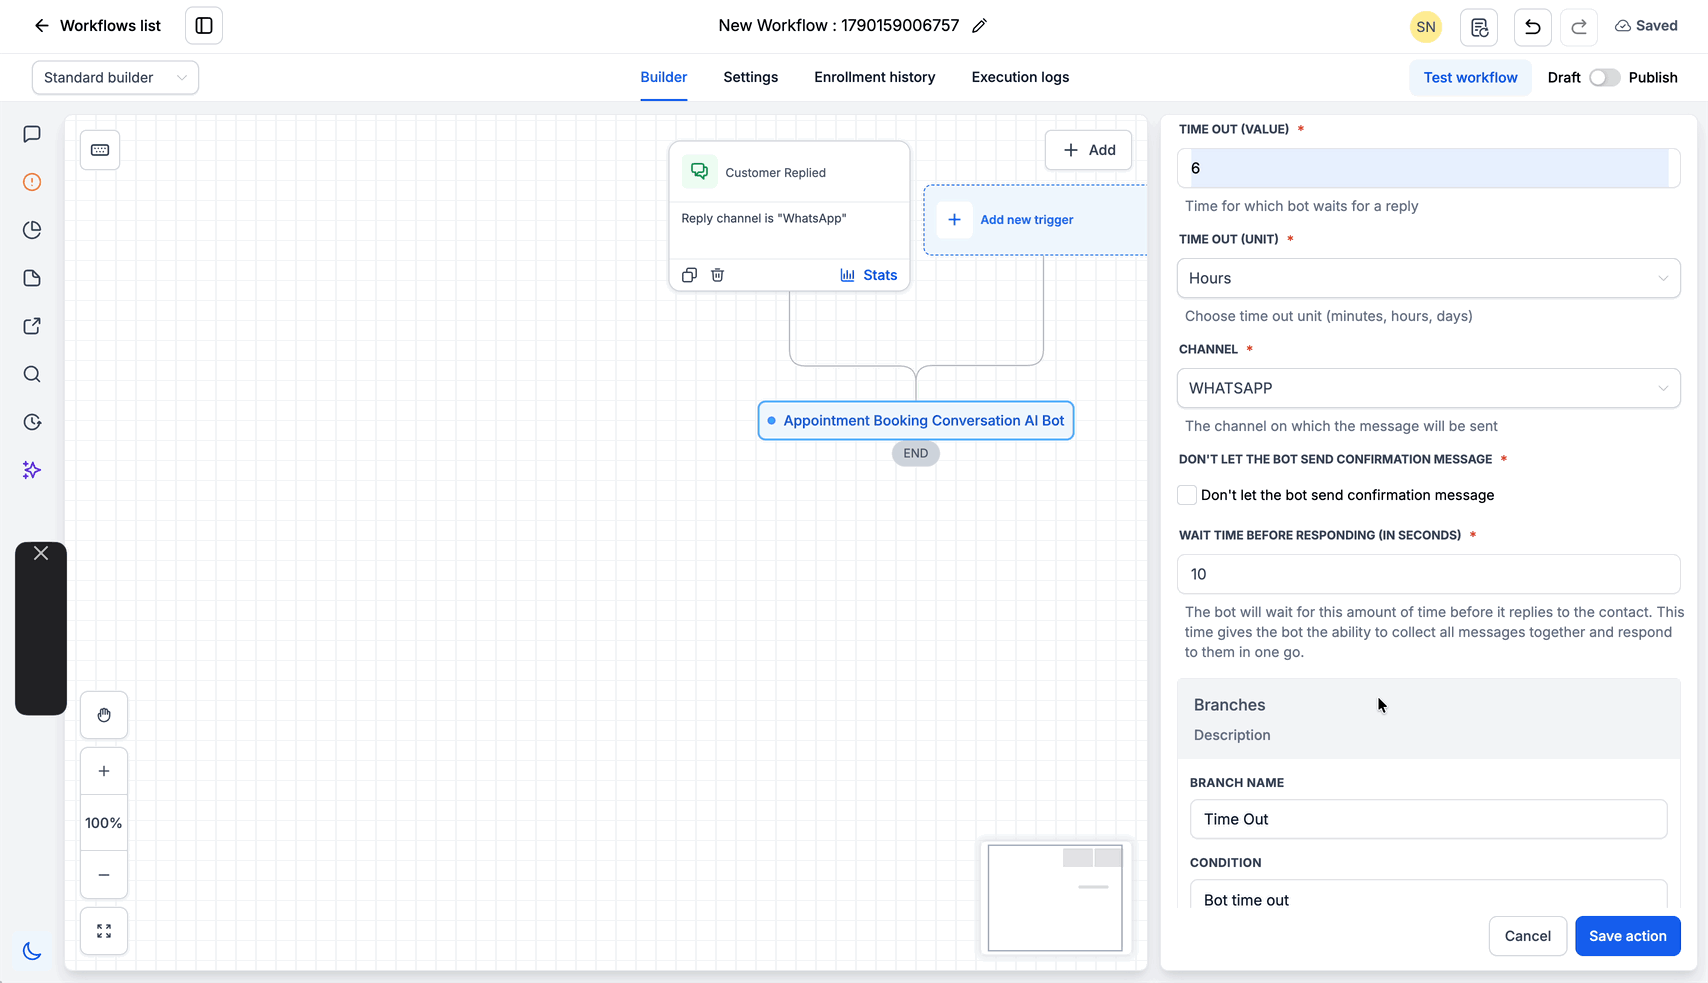This screenshot has height=983, width=1708.
Task: Click the Branch Name Time Out field
Action: click(x=1428, y=819)
